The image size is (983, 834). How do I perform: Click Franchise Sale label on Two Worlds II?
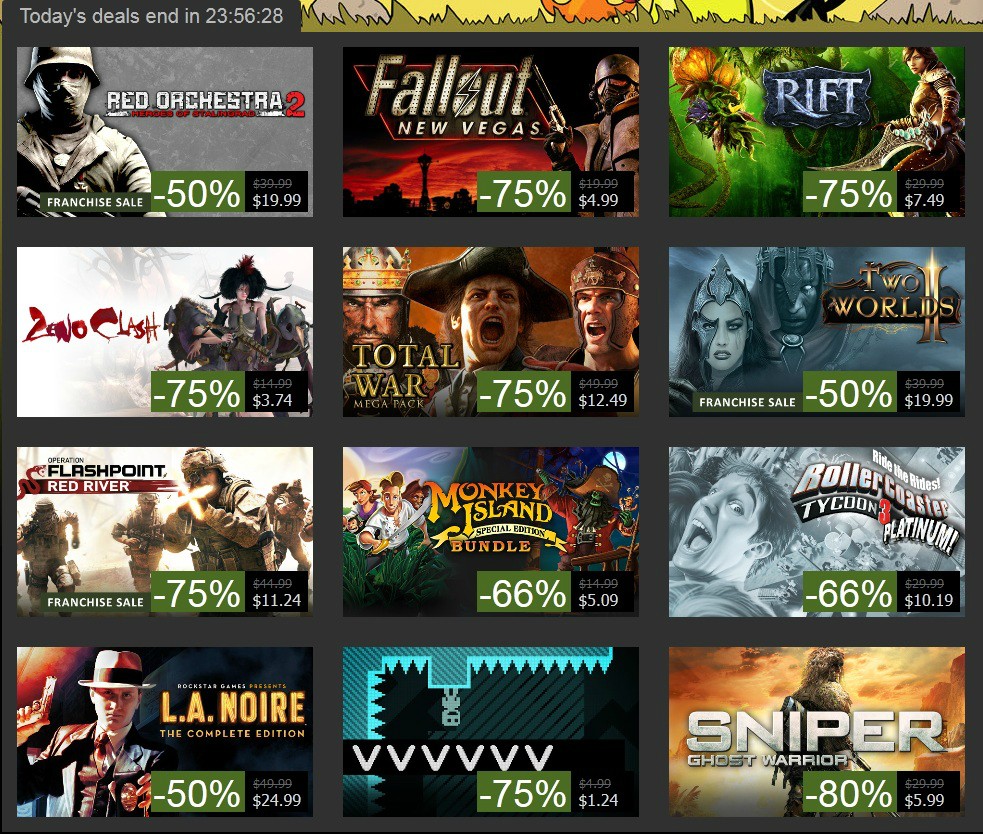pyautogui.click(x=747, y=402)
